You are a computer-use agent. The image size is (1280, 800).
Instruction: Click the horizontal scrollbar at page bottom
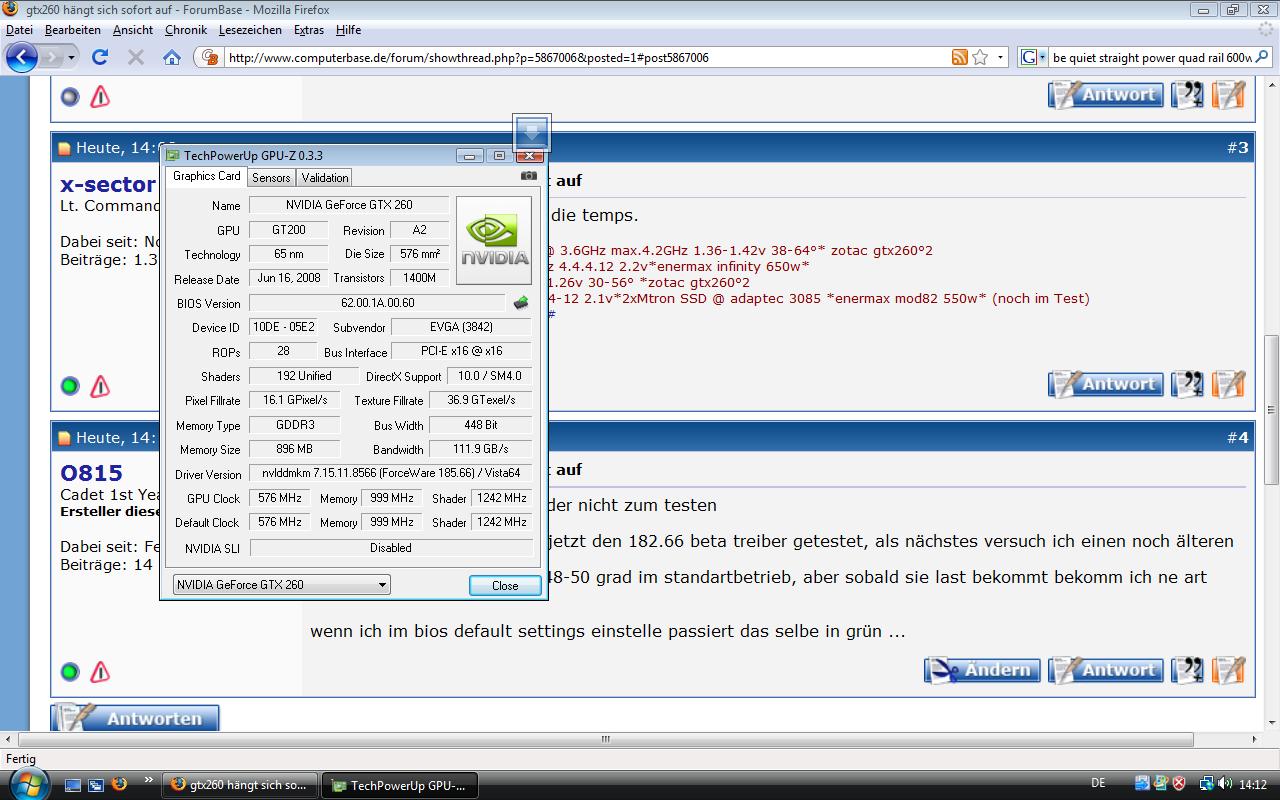click(604, 740)
